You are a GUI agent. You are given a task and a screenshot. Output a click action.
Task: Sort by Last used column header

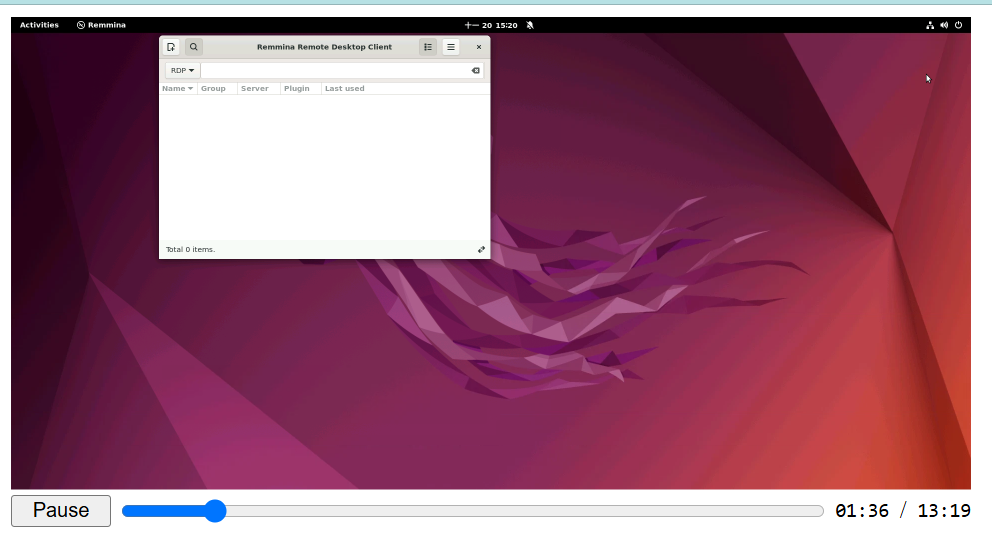tap(405, 89)
